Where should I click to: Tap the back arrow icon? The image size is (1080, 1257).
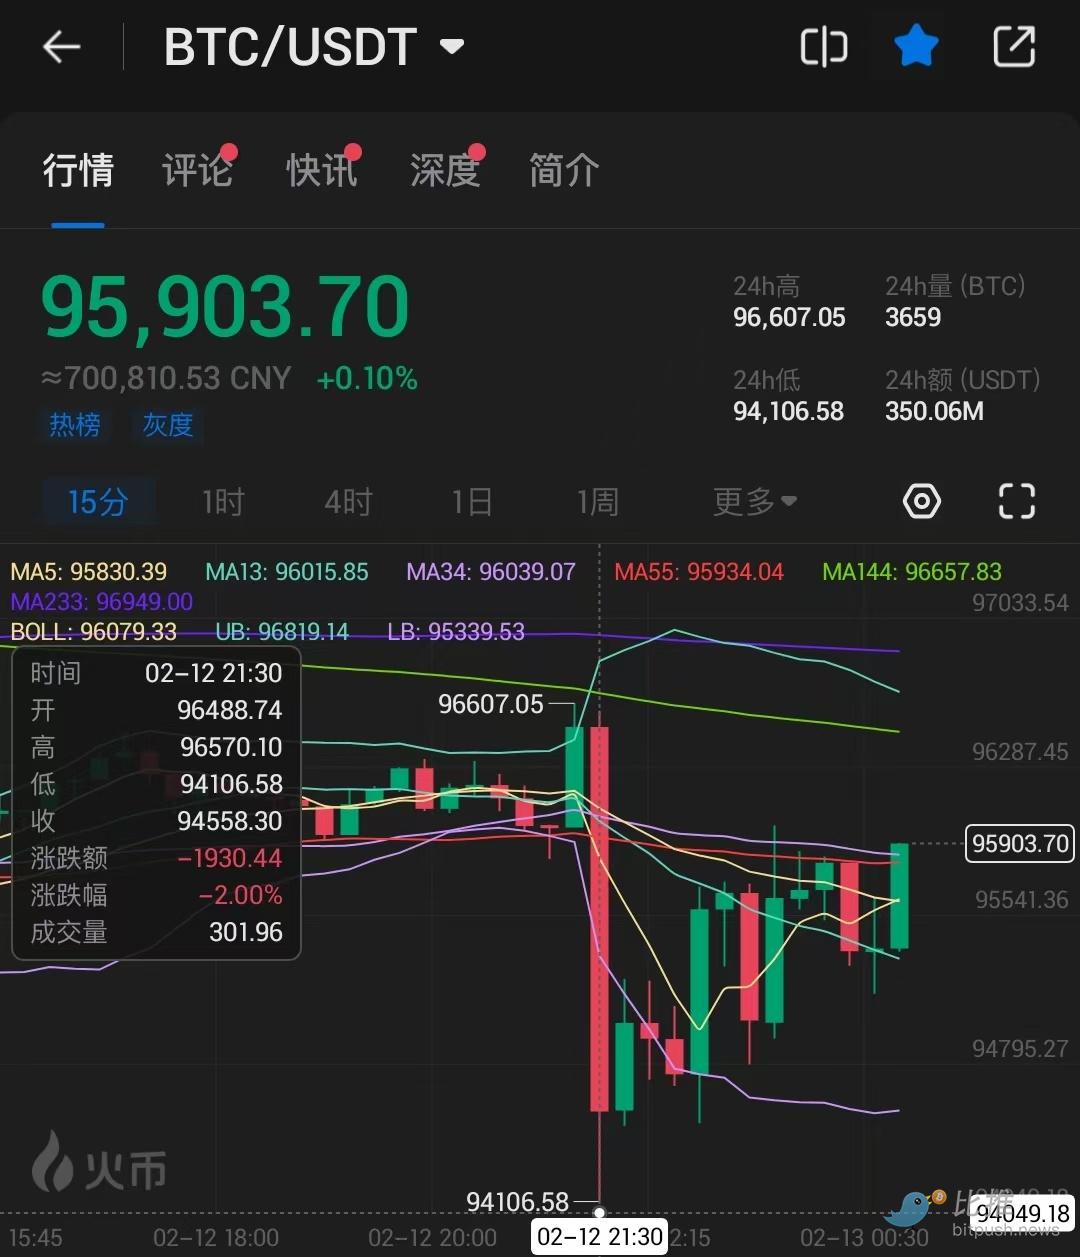pos(61,47)
